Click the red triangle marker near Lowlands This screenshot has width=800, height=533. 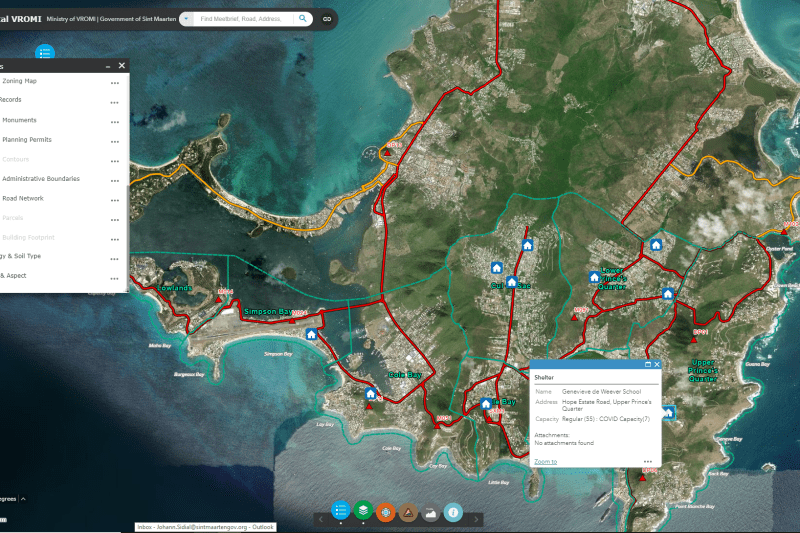pyautogui.click(x=219, y=299)
